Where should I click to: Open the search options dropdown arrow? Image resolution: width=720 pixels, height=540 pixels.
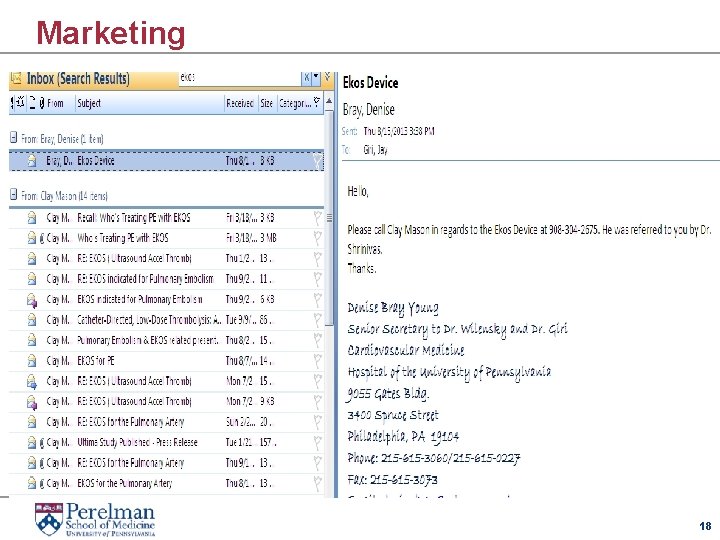click(316, 79)
